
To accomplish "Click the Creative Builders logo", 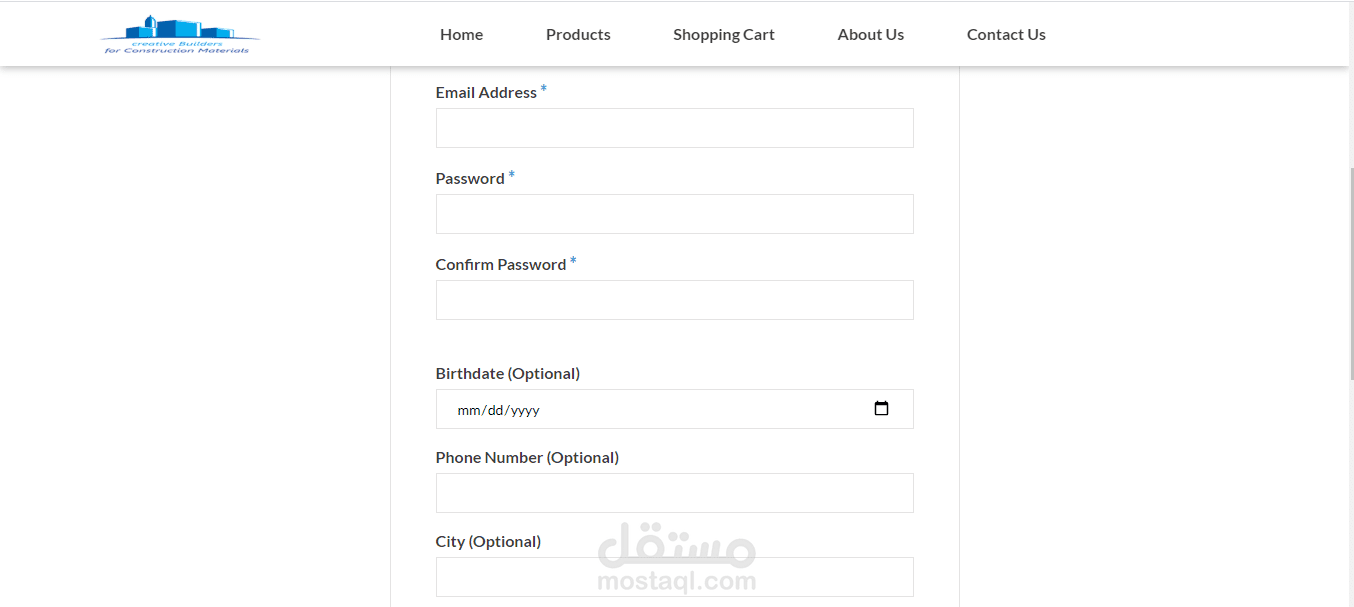I will point(180,35).
